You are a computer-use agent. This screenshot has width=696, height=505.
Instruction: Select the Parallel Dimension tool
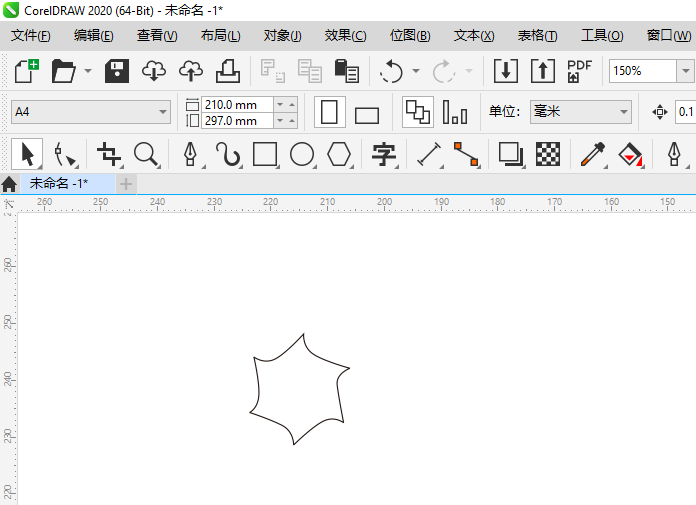pos(429,155)
